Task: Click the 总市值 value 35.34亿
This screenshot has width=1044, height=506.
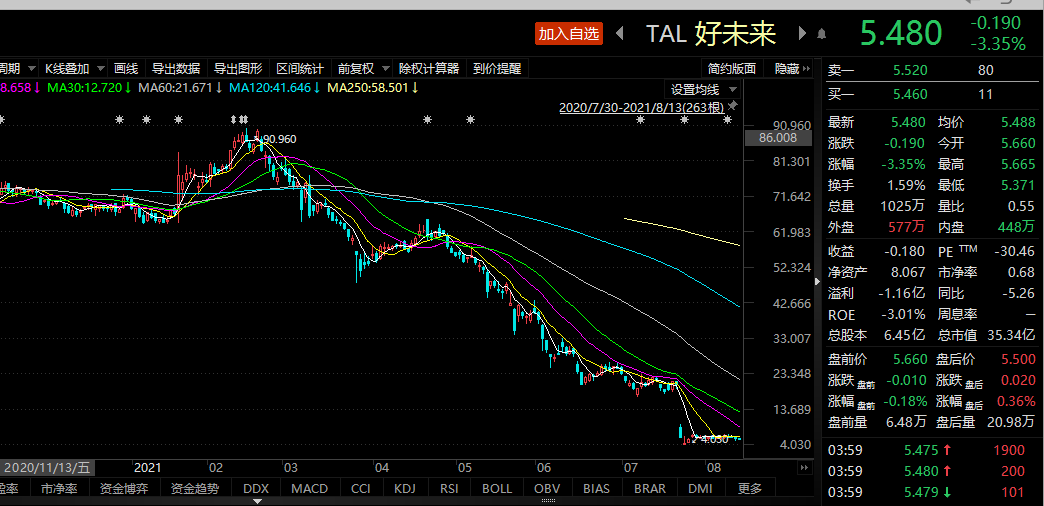Action: point(1009,335)
